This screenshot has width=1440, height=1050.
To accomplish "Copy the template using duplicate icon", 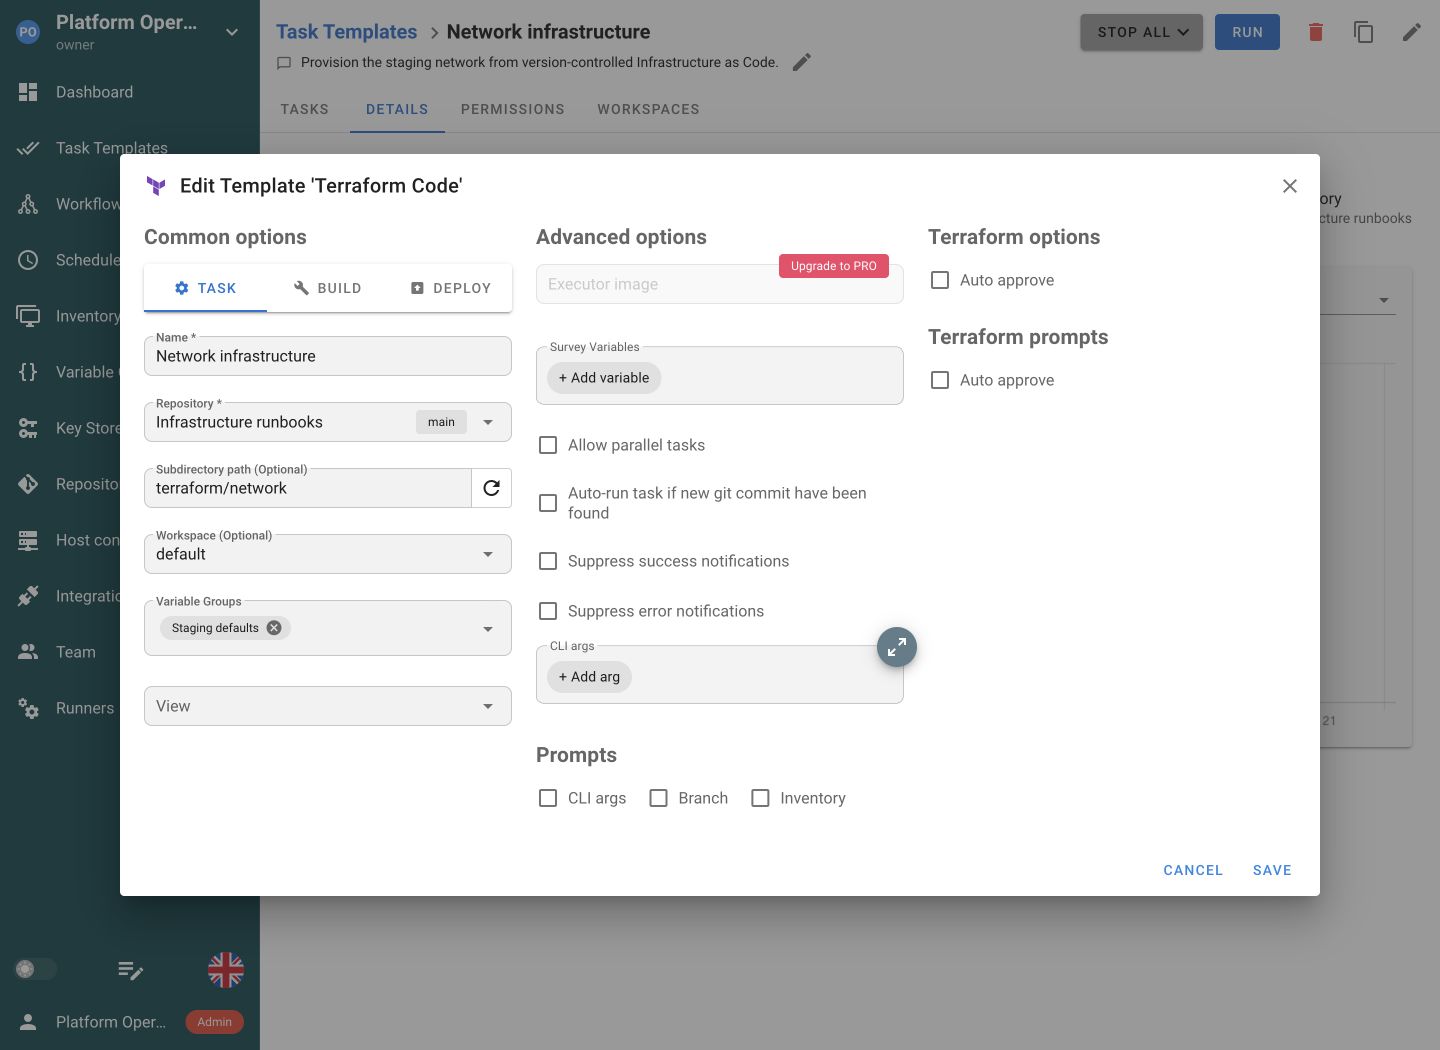I will 1364,32.
